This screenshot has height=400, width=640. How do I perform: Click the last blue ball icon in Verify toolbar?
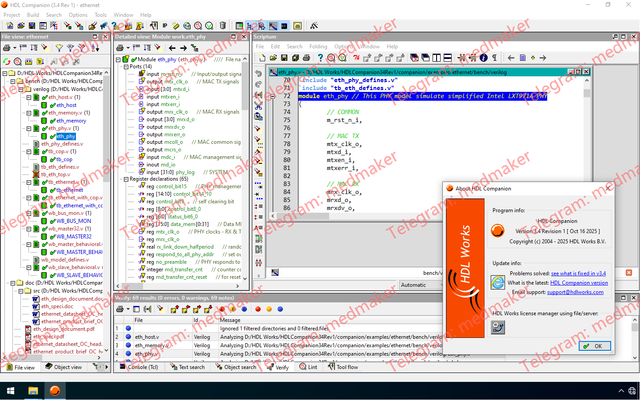pos(280,309)
